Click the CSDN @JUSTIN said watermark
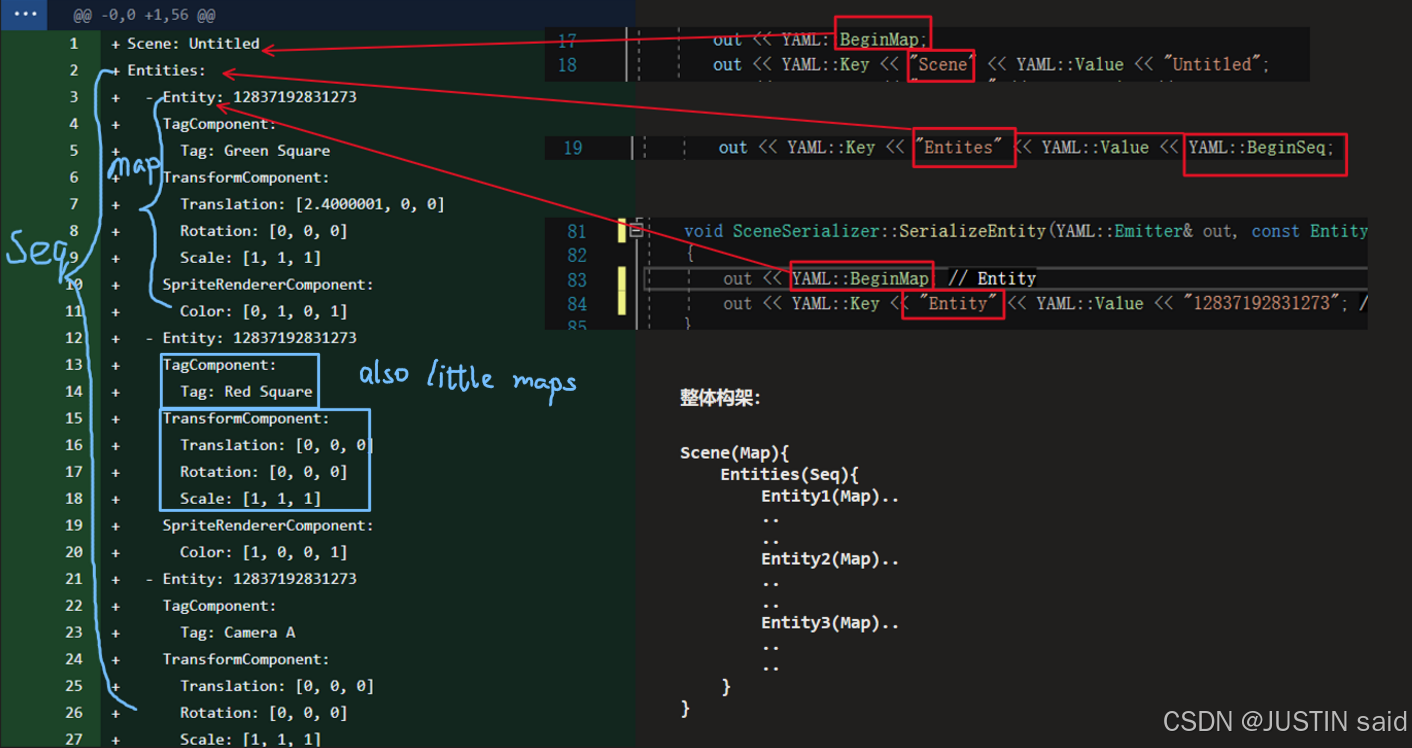1412x748 pixels. [x=1284, y=721]
